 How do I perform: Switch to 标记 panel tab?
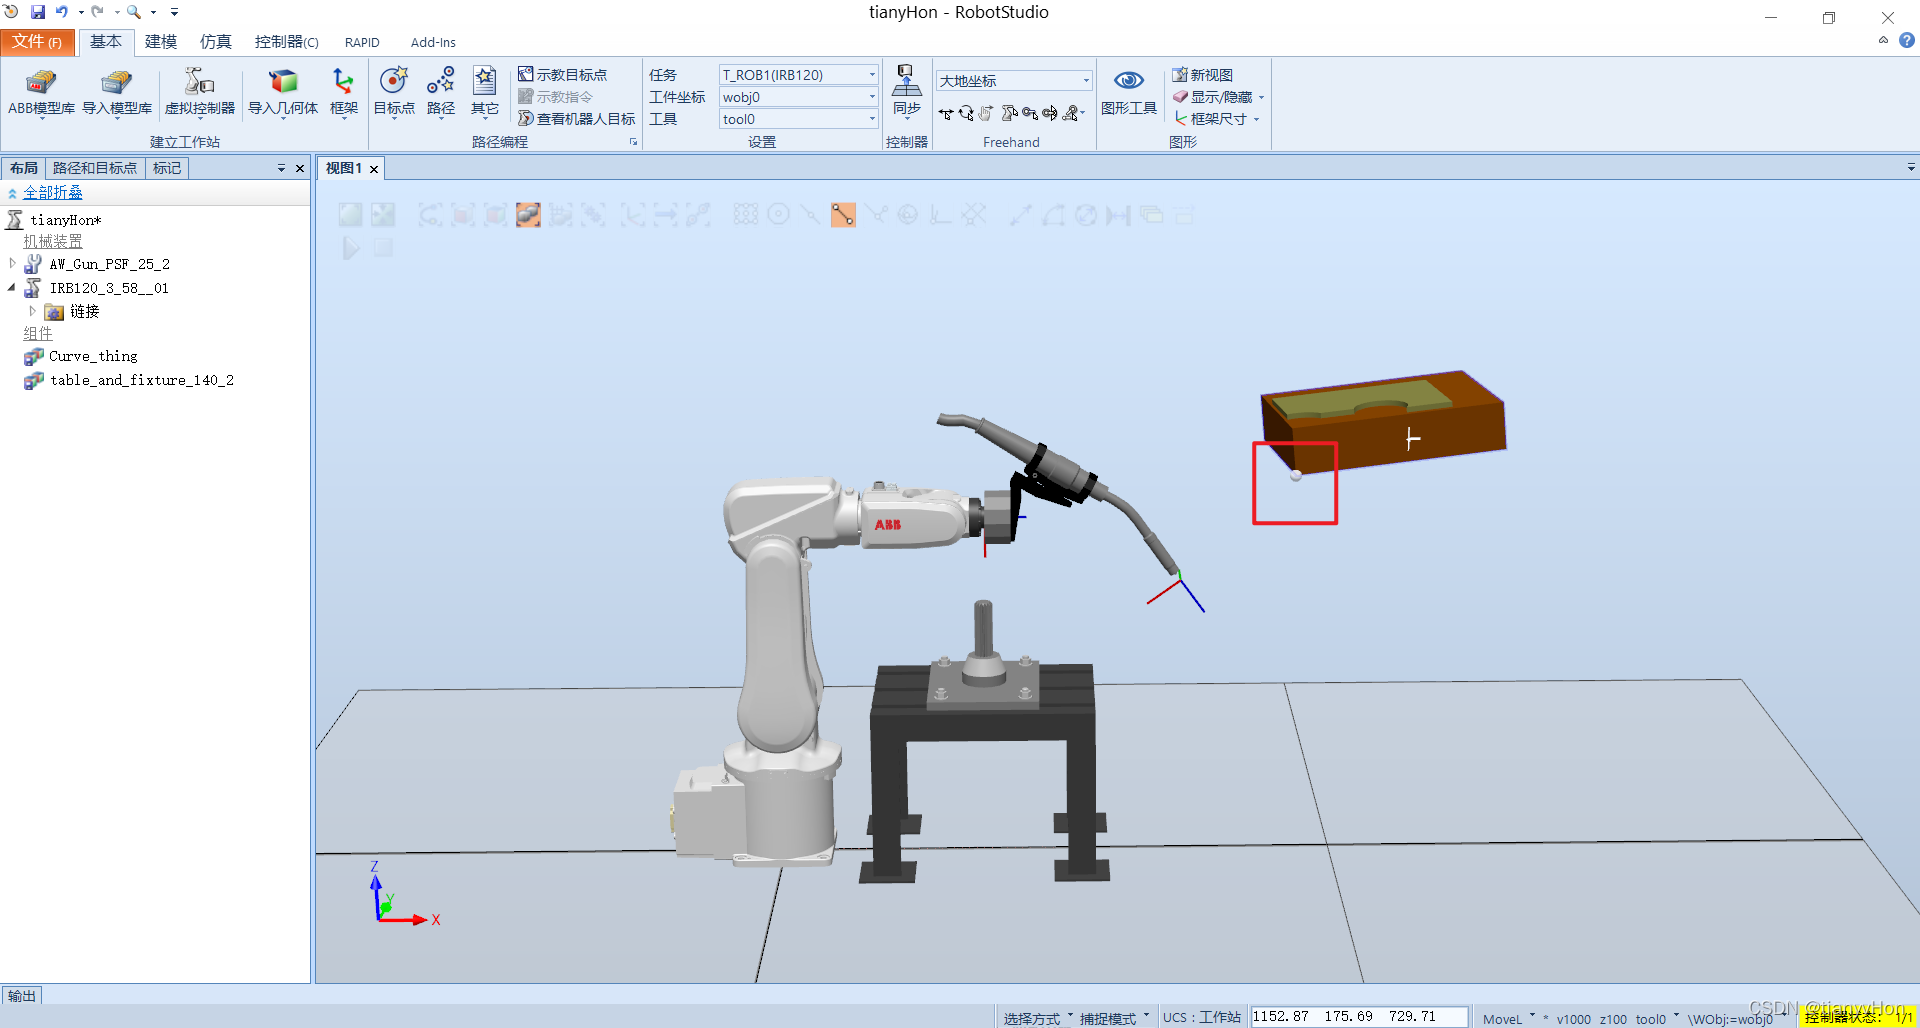[x=167, y=168]
